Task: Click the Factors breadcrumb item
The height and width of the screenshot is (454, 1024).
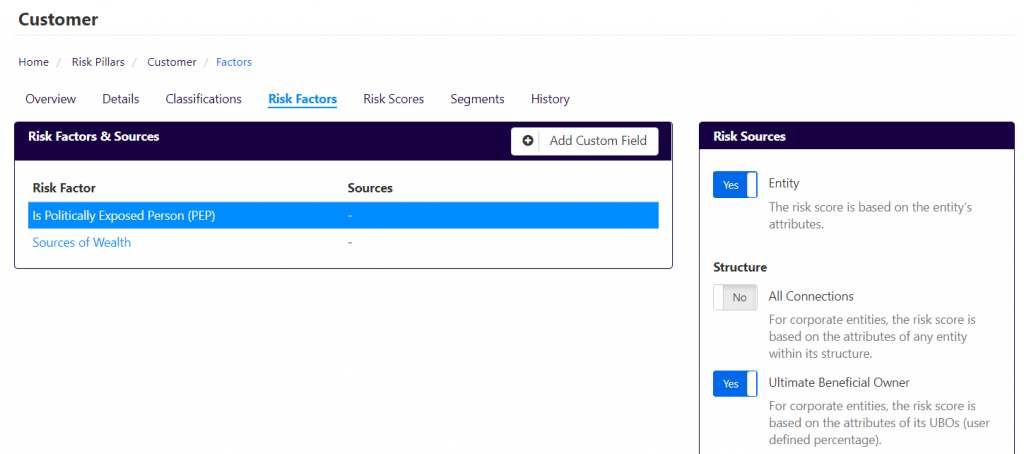Action: [234, 62]
